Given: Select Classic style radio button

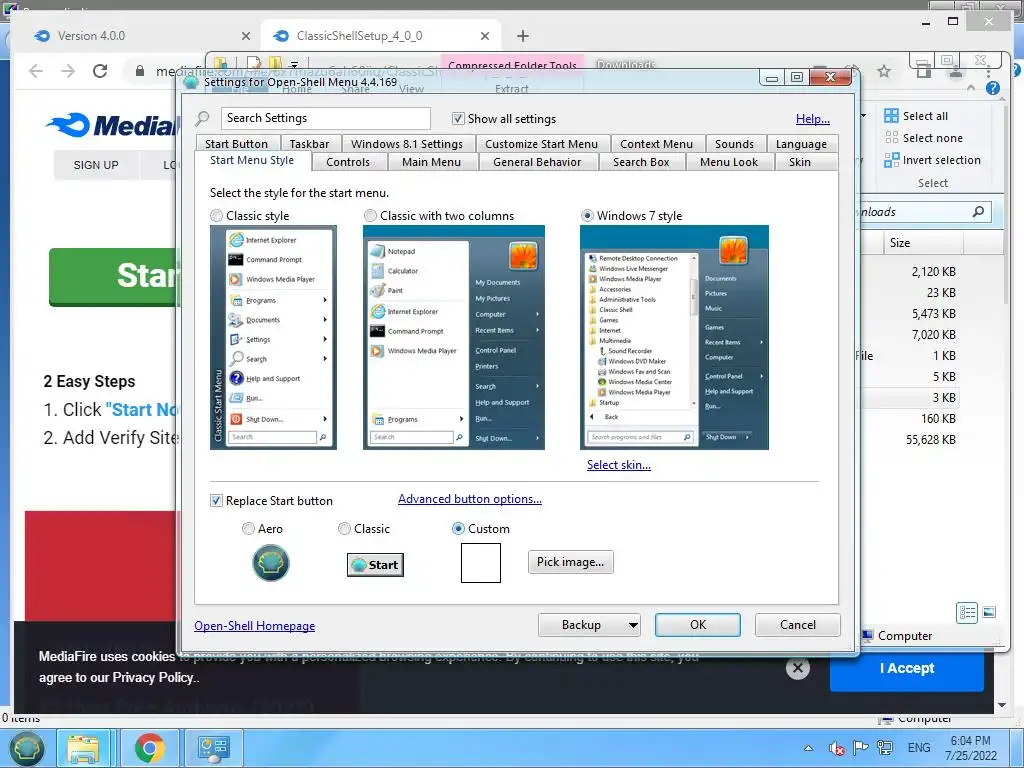Looking at the screenshot, I should click(216, 216).
